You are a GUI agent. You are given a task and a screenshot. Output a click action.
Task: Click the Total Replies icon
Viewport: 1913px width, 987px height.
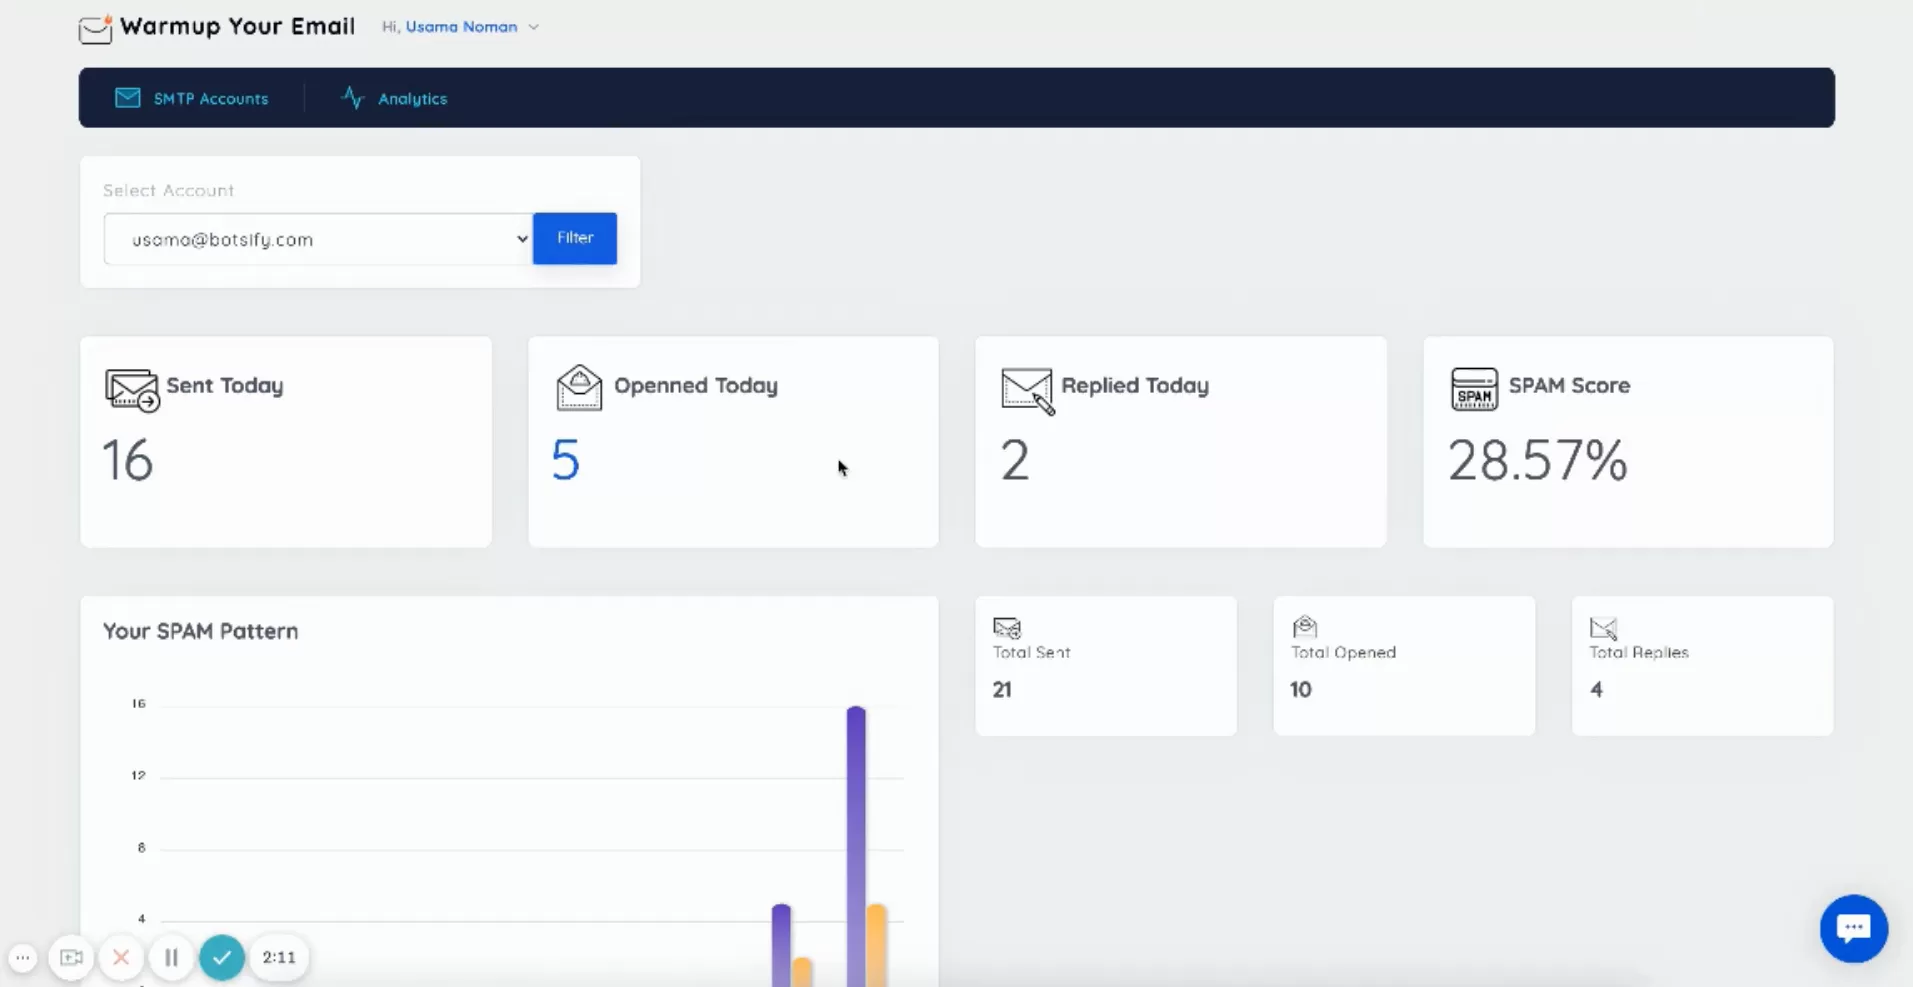click(1602, 628)
